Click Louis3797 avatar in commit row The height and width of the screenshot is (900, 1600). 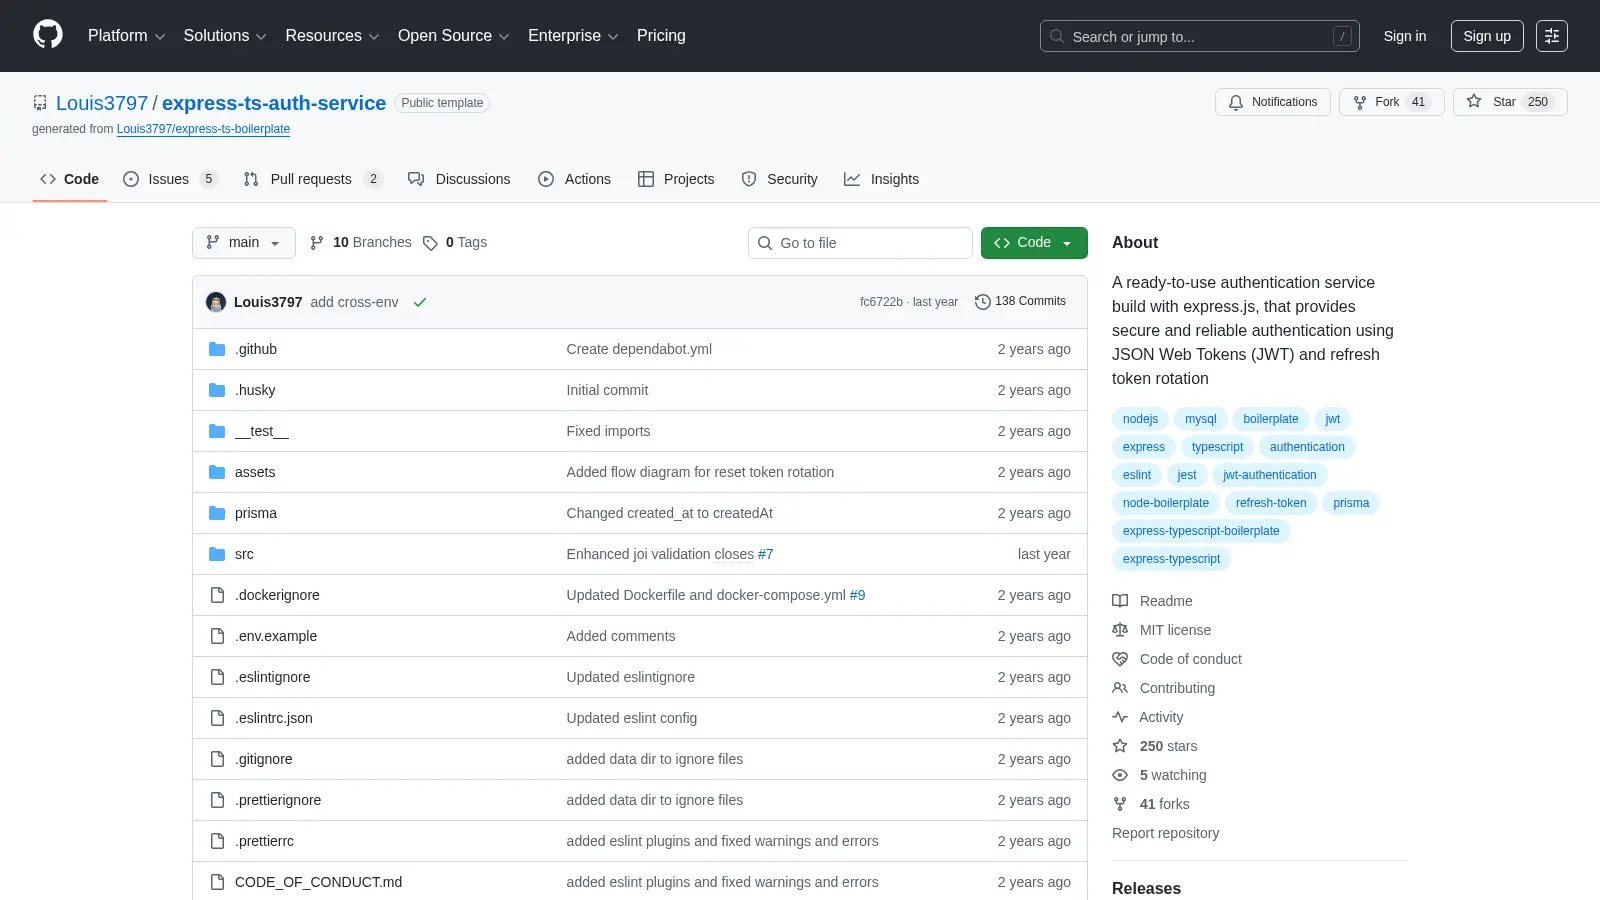tap(216, 302)
